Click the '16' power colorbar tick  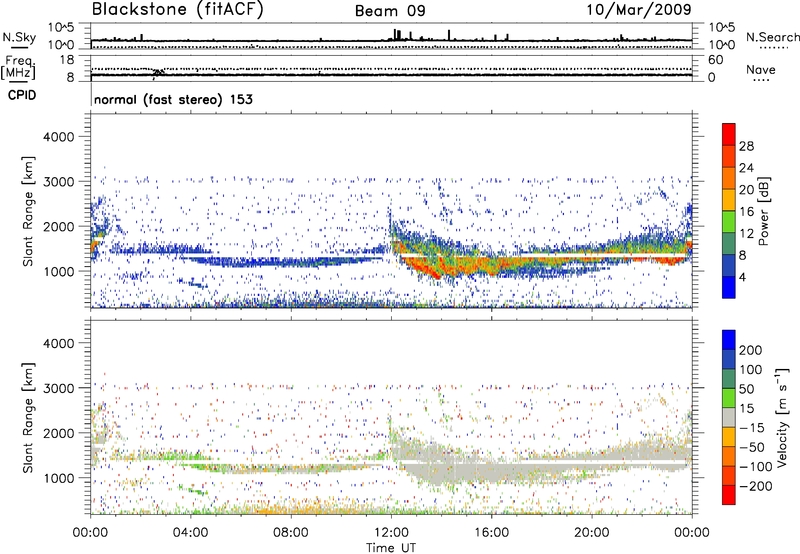pos(746,212)
